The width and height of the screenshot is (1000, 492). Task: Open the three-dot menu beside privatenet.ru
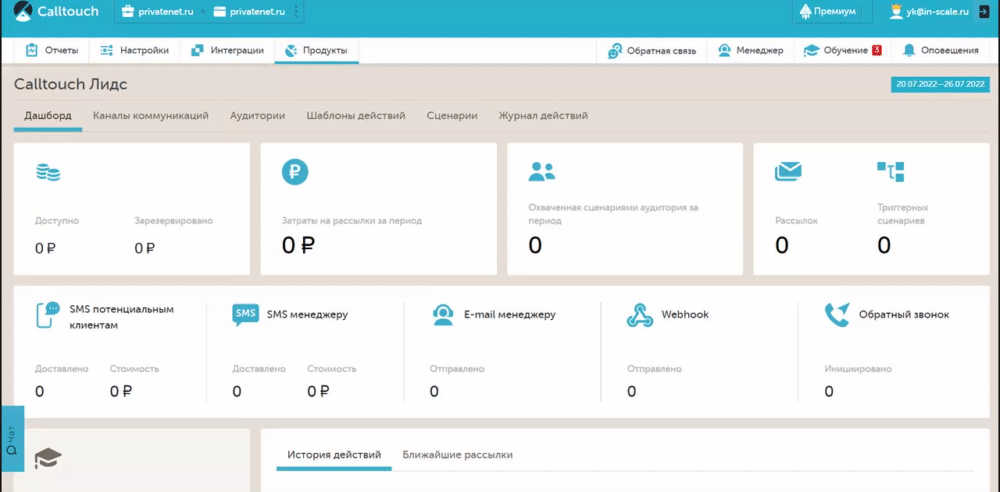(x=295, y=11)
